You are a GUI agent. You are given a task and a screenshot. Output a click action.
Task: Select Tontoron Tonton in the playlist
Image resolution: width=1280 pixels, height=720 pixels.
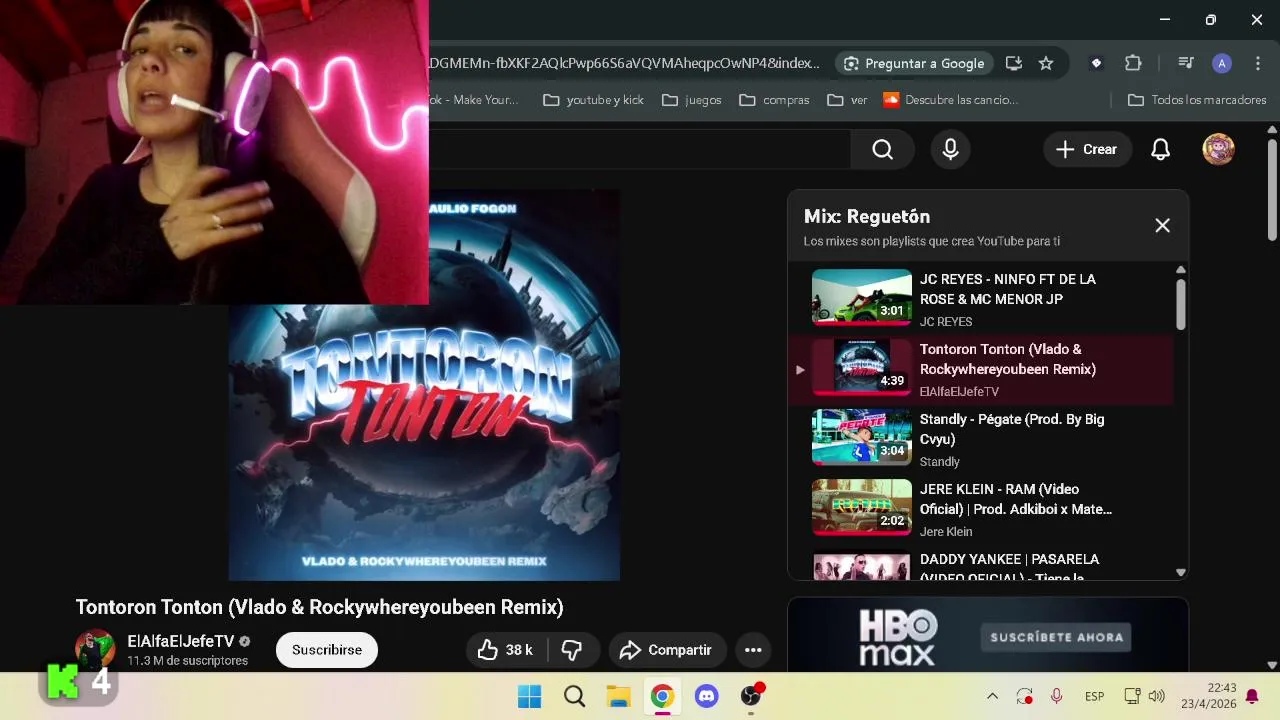[980, 369]
